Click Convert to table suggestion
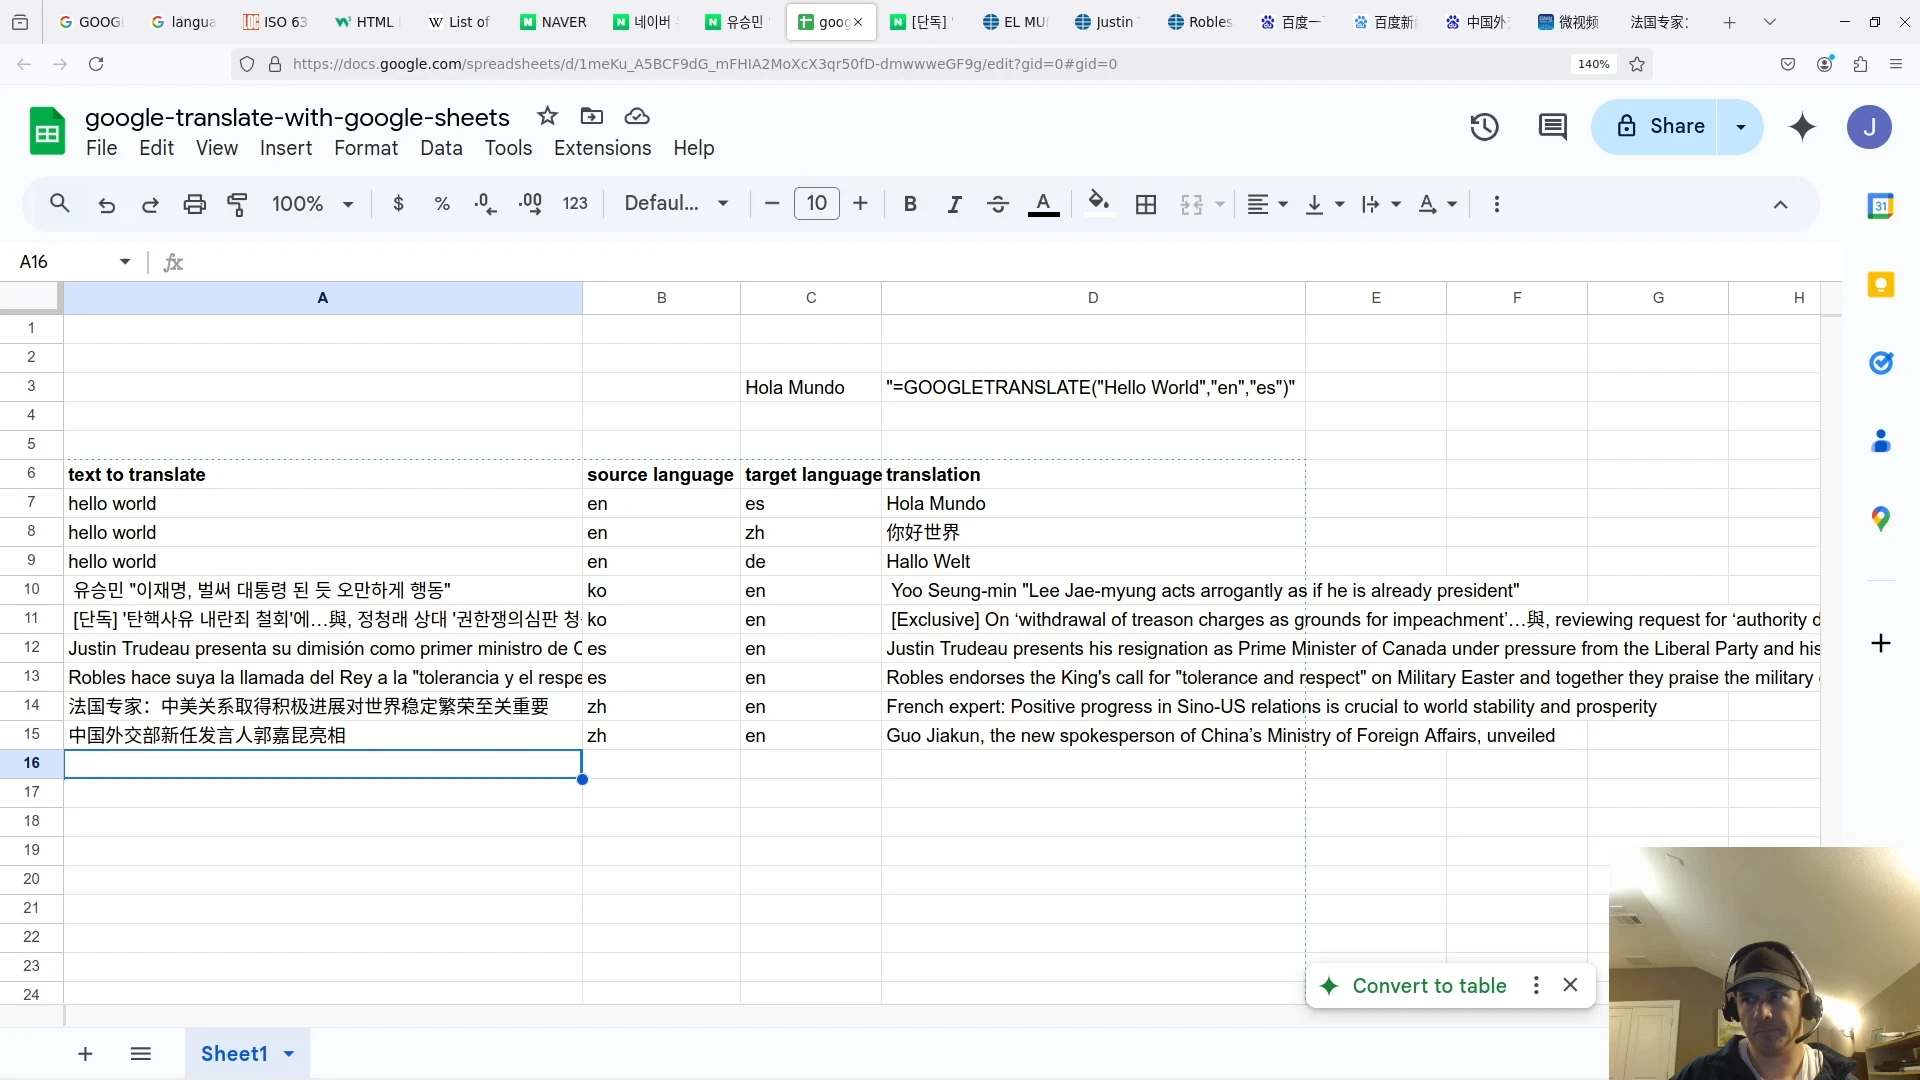 coord(1429,986)
